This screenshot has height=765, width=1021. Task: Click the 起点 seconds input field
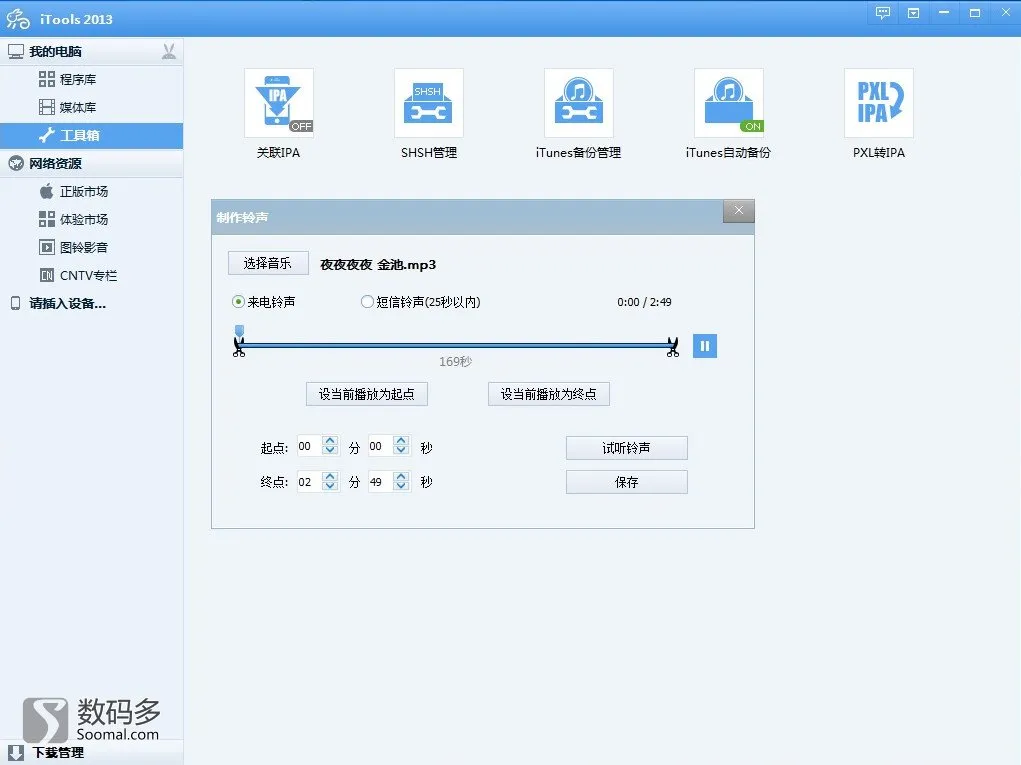click(x=381, y=446)
